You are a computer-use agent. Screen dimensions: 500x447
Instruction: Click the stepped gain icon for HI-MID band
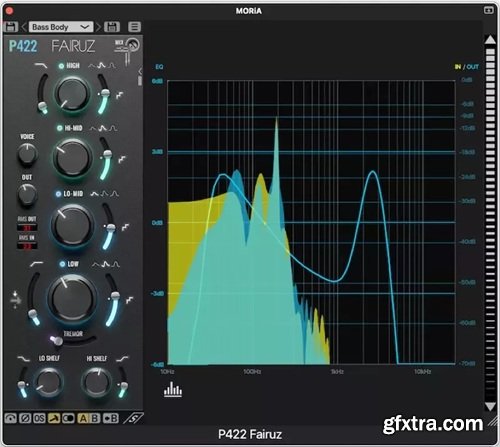(x=122, y=159)
